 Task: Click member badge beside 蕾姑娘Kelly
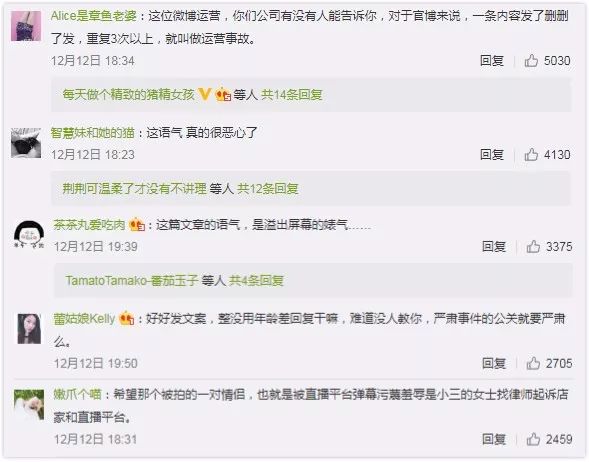127,319
